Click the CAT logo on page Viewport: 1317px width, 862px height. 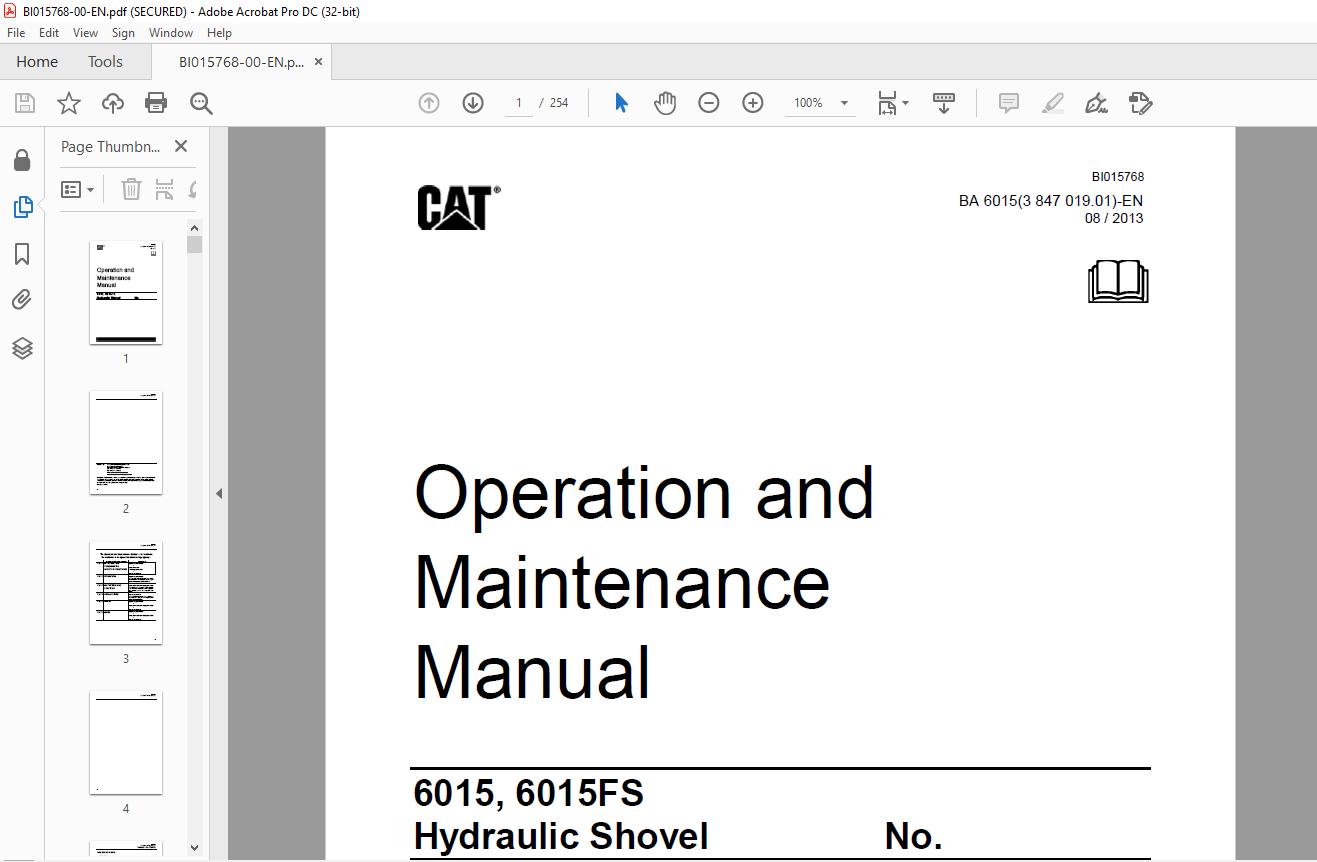[x=459, y=208]
